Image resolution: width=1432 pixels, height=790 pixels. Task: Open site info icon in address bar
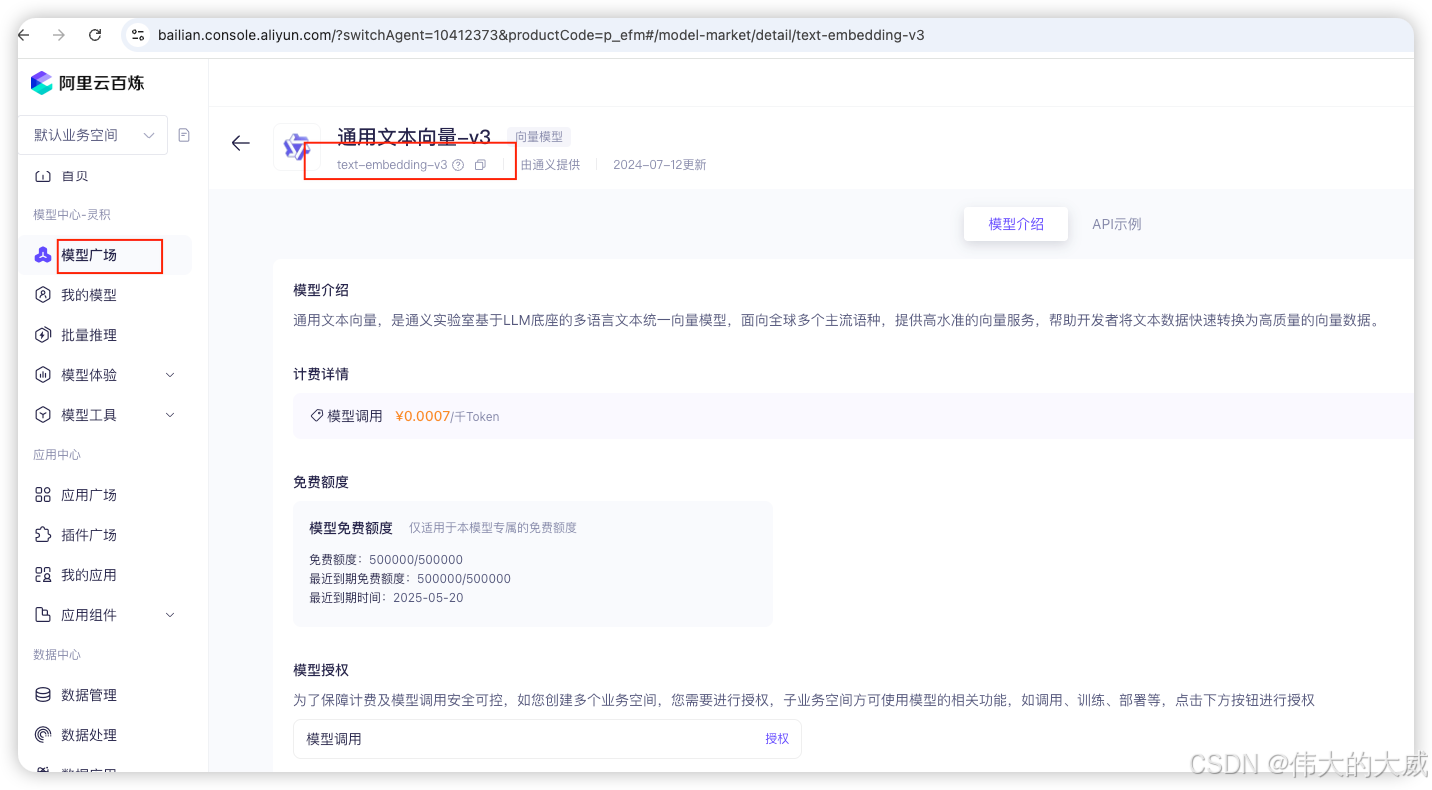[139, 35]
